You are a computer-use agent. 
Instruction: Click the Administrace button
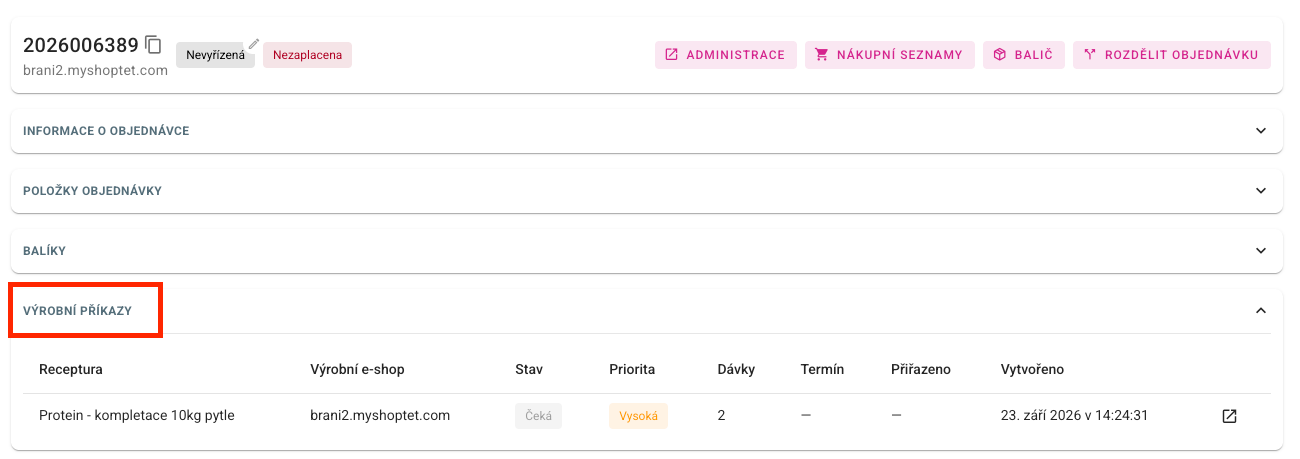coord(726,55)
